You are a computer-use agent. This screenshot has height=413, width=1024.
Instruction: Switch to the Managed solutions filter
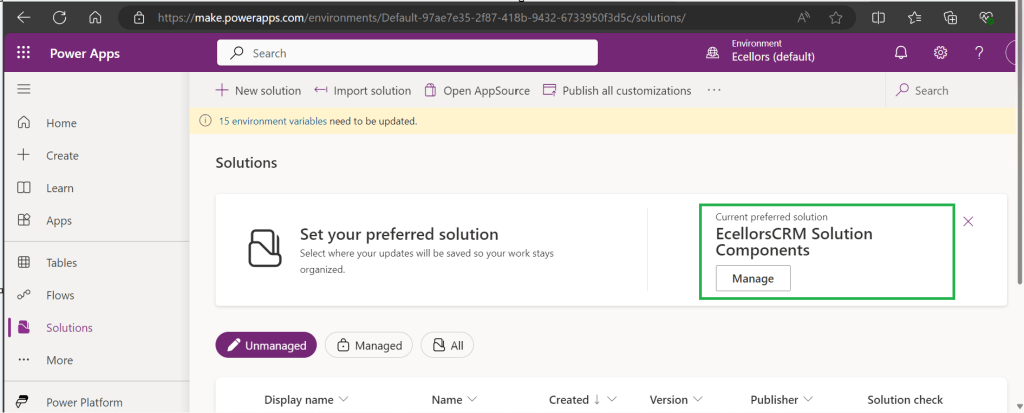369,345
